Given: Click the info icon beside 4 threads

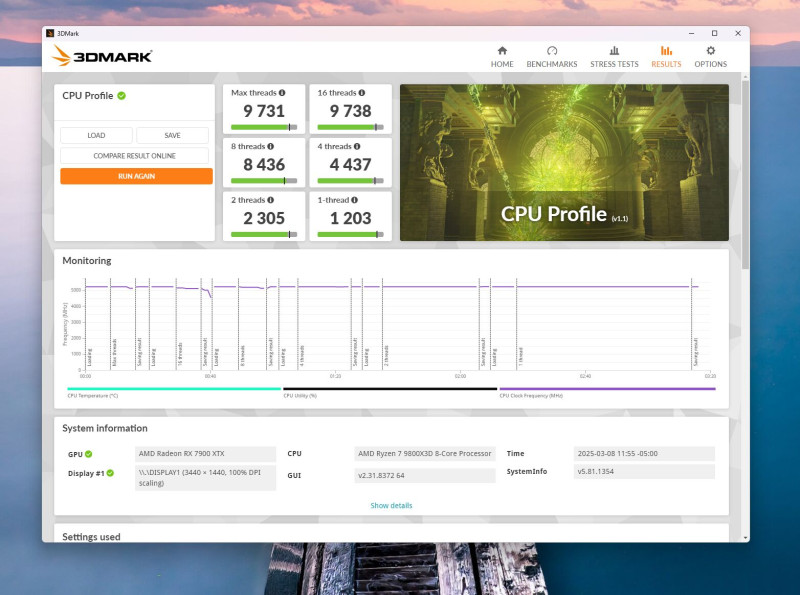Looking at the screenshot, I should coord(357,146).
